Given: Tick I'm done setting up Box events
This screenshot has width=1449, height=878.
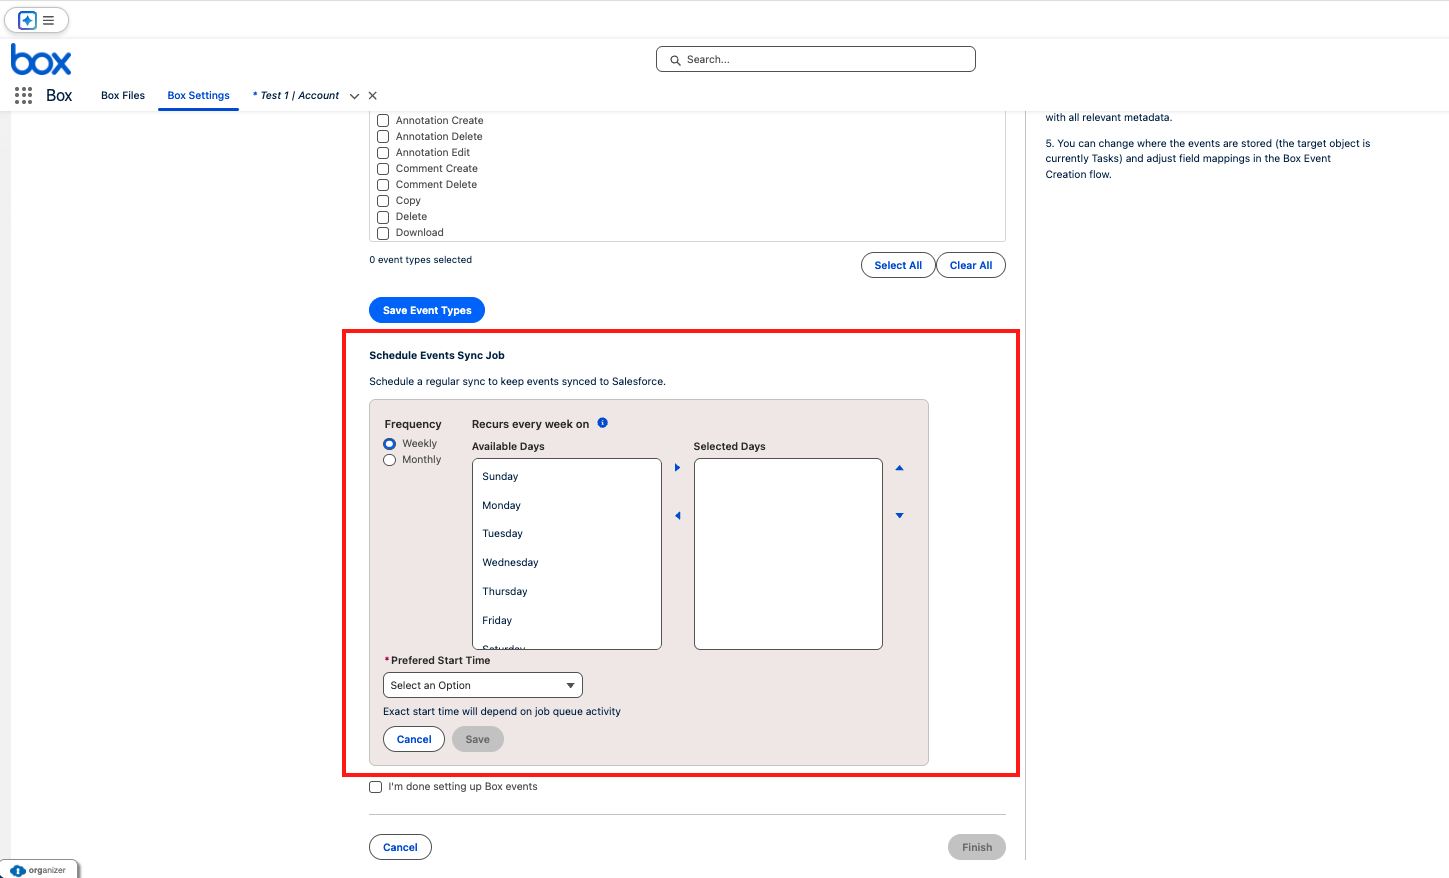Looking at the screenshot, I should pyautogui.click(x=376, y=787).
